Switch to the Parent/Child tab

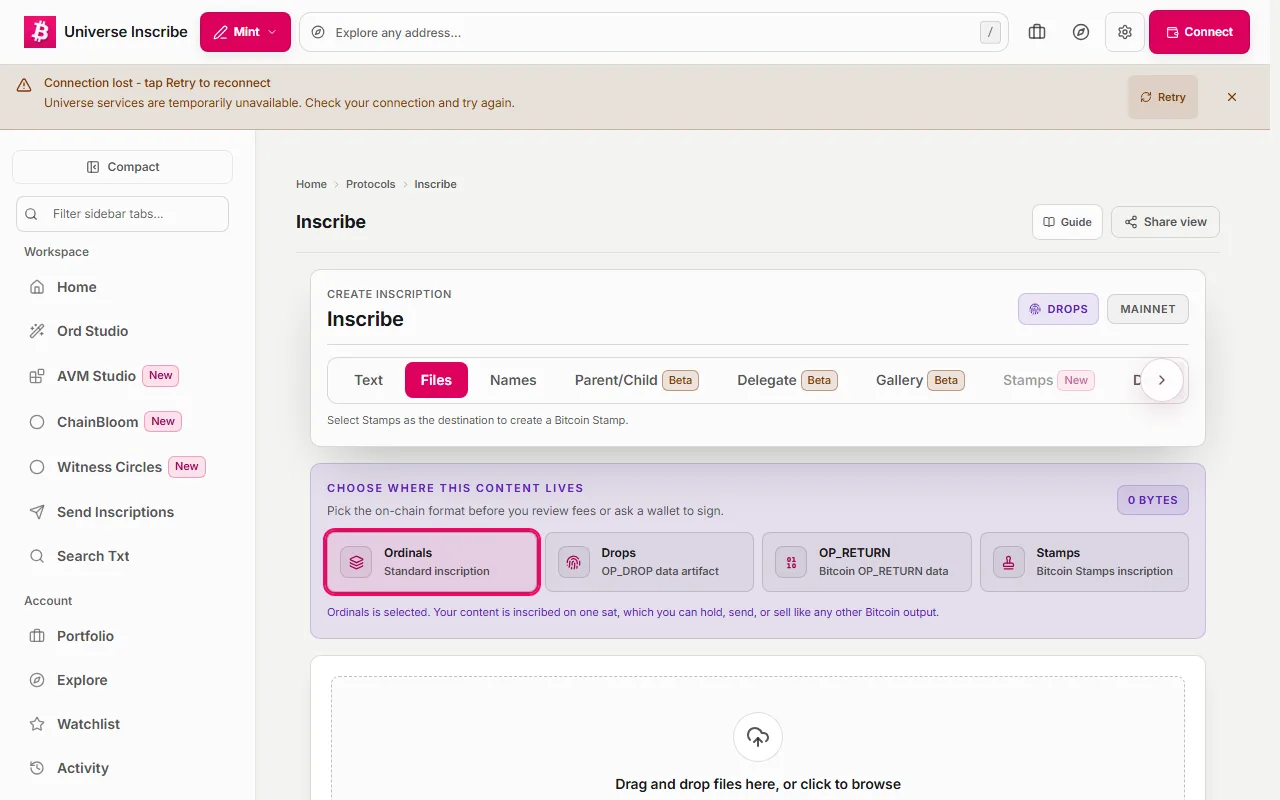636,380
